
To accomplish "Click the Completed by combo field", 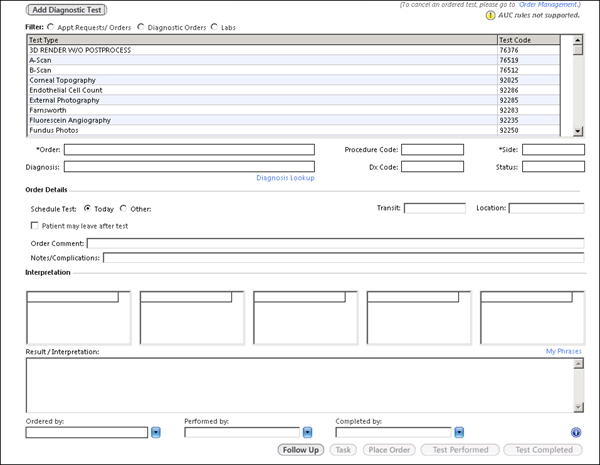I will point(393,432).
